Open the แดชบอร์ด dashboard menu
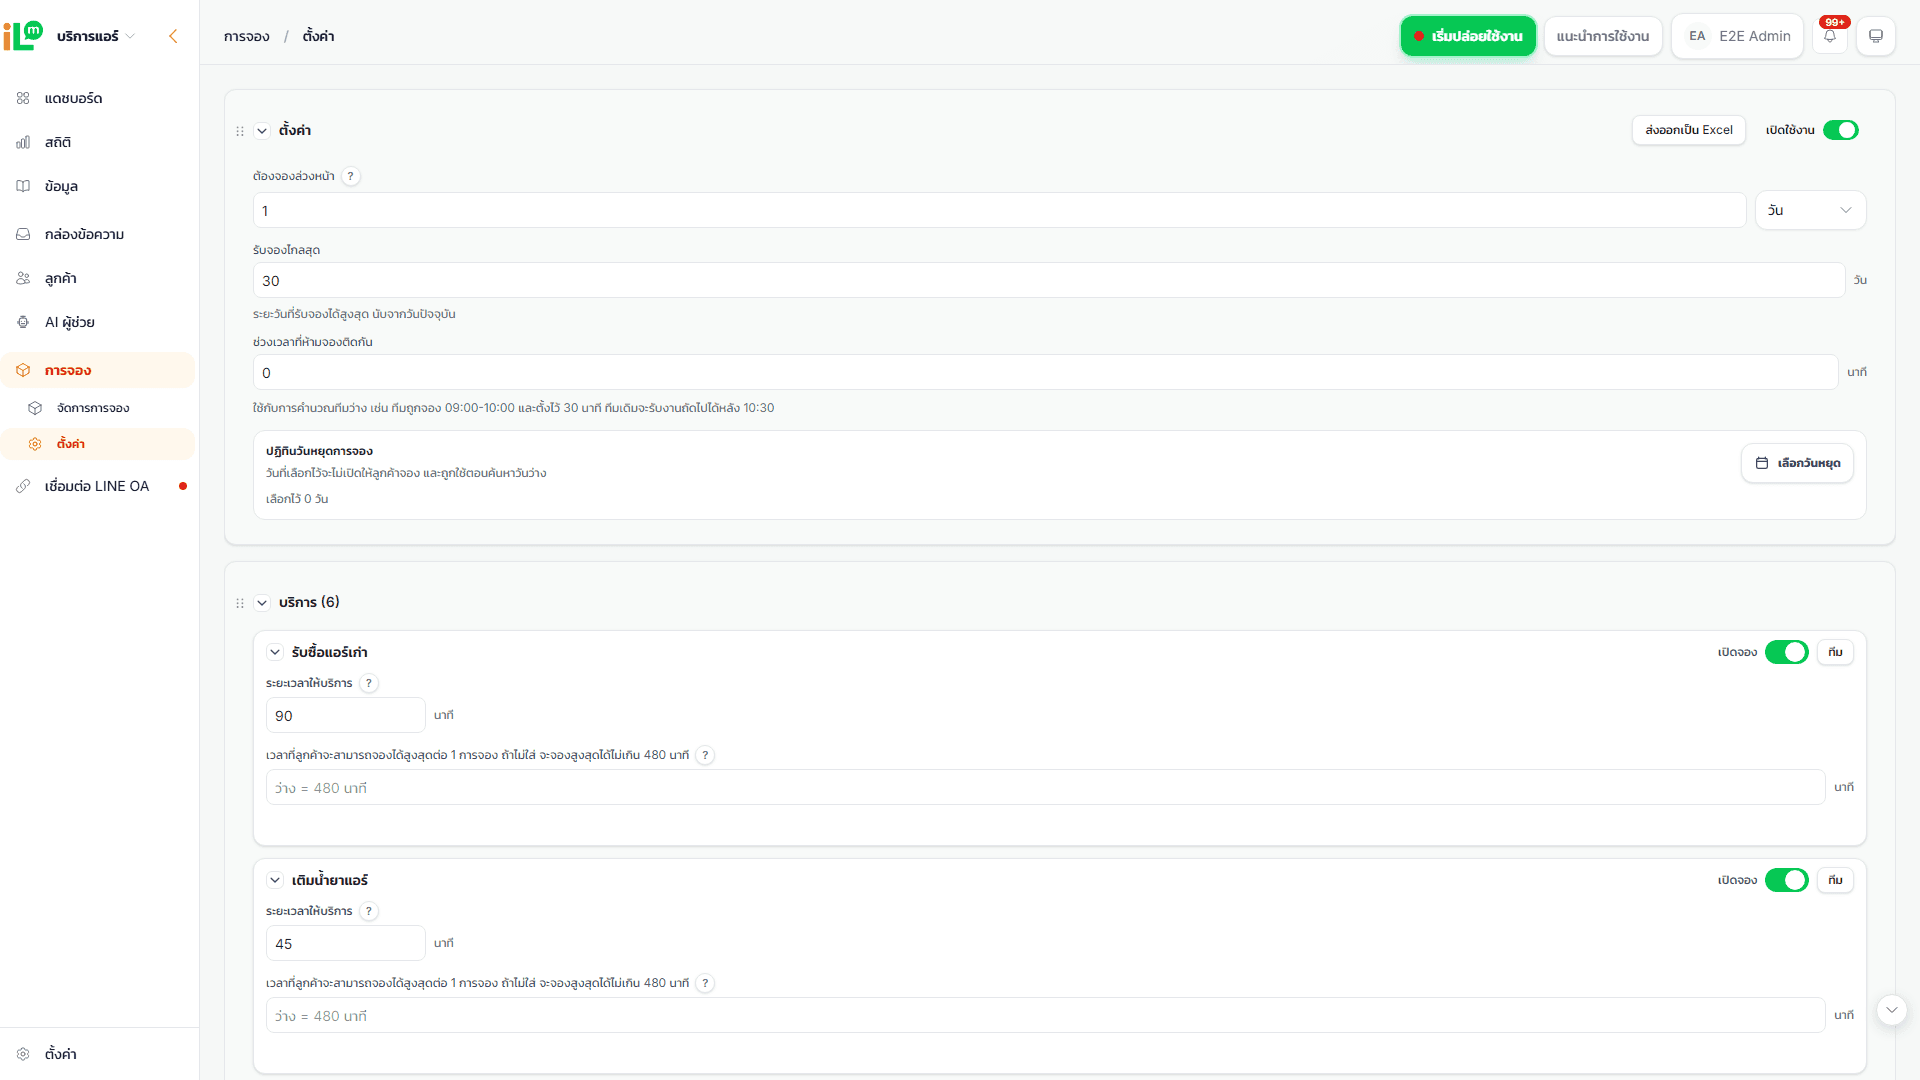Screen dimensions: 1920x1080 (98, 98)
